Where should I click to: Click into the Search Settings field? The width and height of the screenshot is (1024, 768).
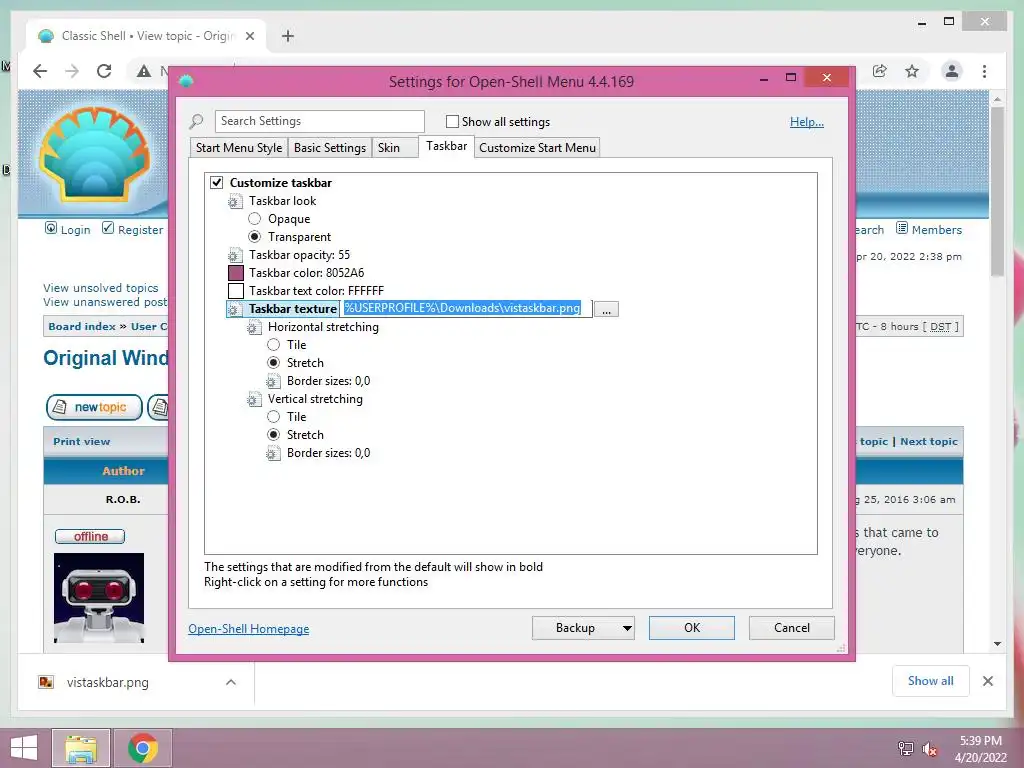pos(319,121)
